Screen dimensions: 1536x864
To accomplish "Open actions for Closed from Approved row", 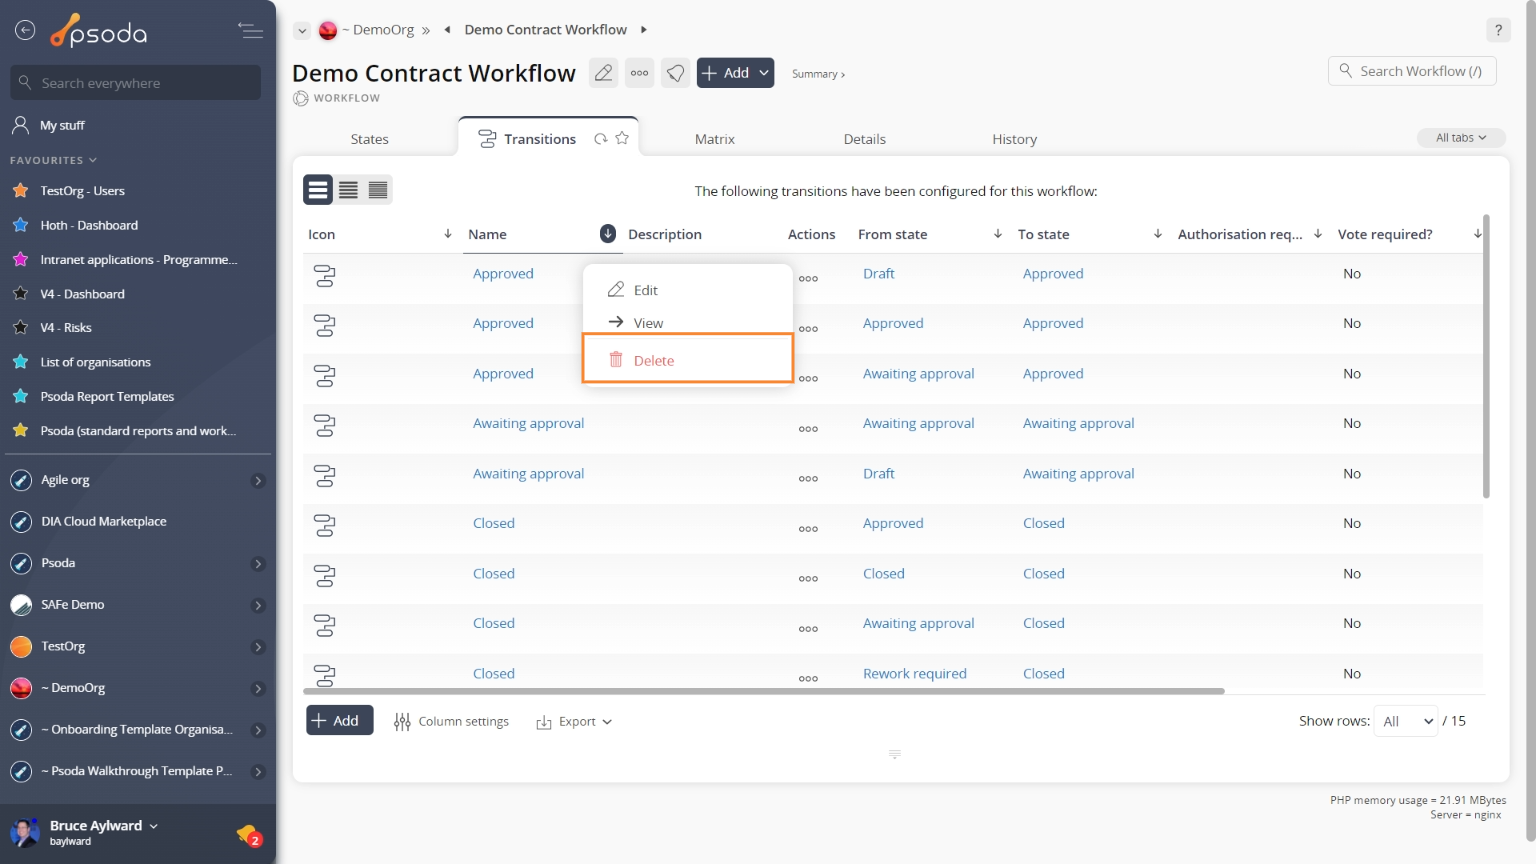I will [808, 529].
